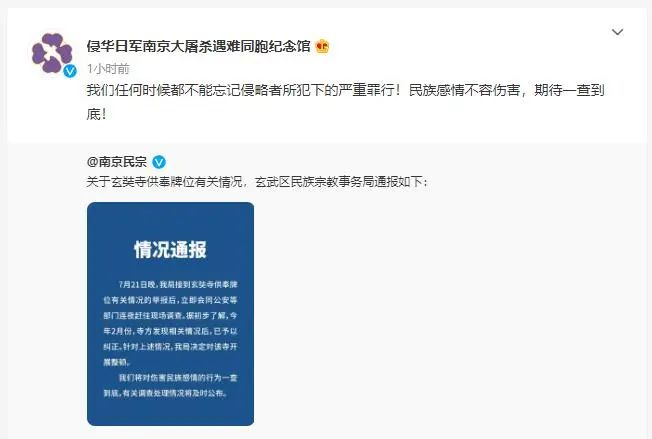Click the trailing 底！ line of the post
Viewport: 652px width, 439px height.
pos(96,113)
